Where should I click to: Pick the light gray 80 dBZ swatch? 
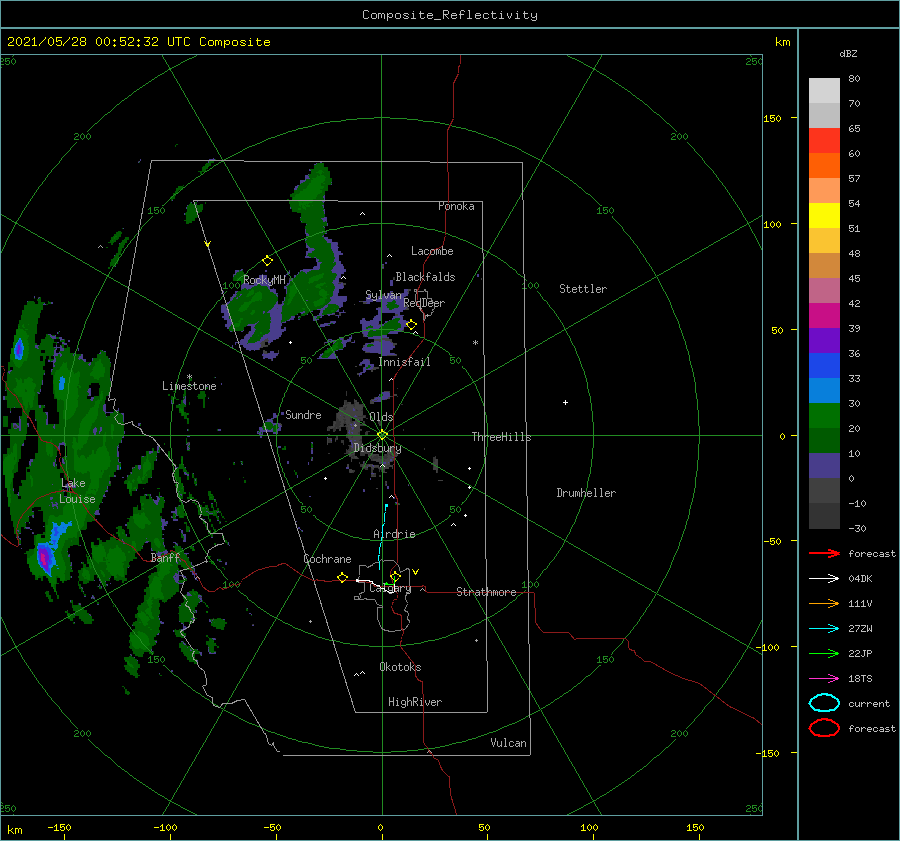coord(824,90)
